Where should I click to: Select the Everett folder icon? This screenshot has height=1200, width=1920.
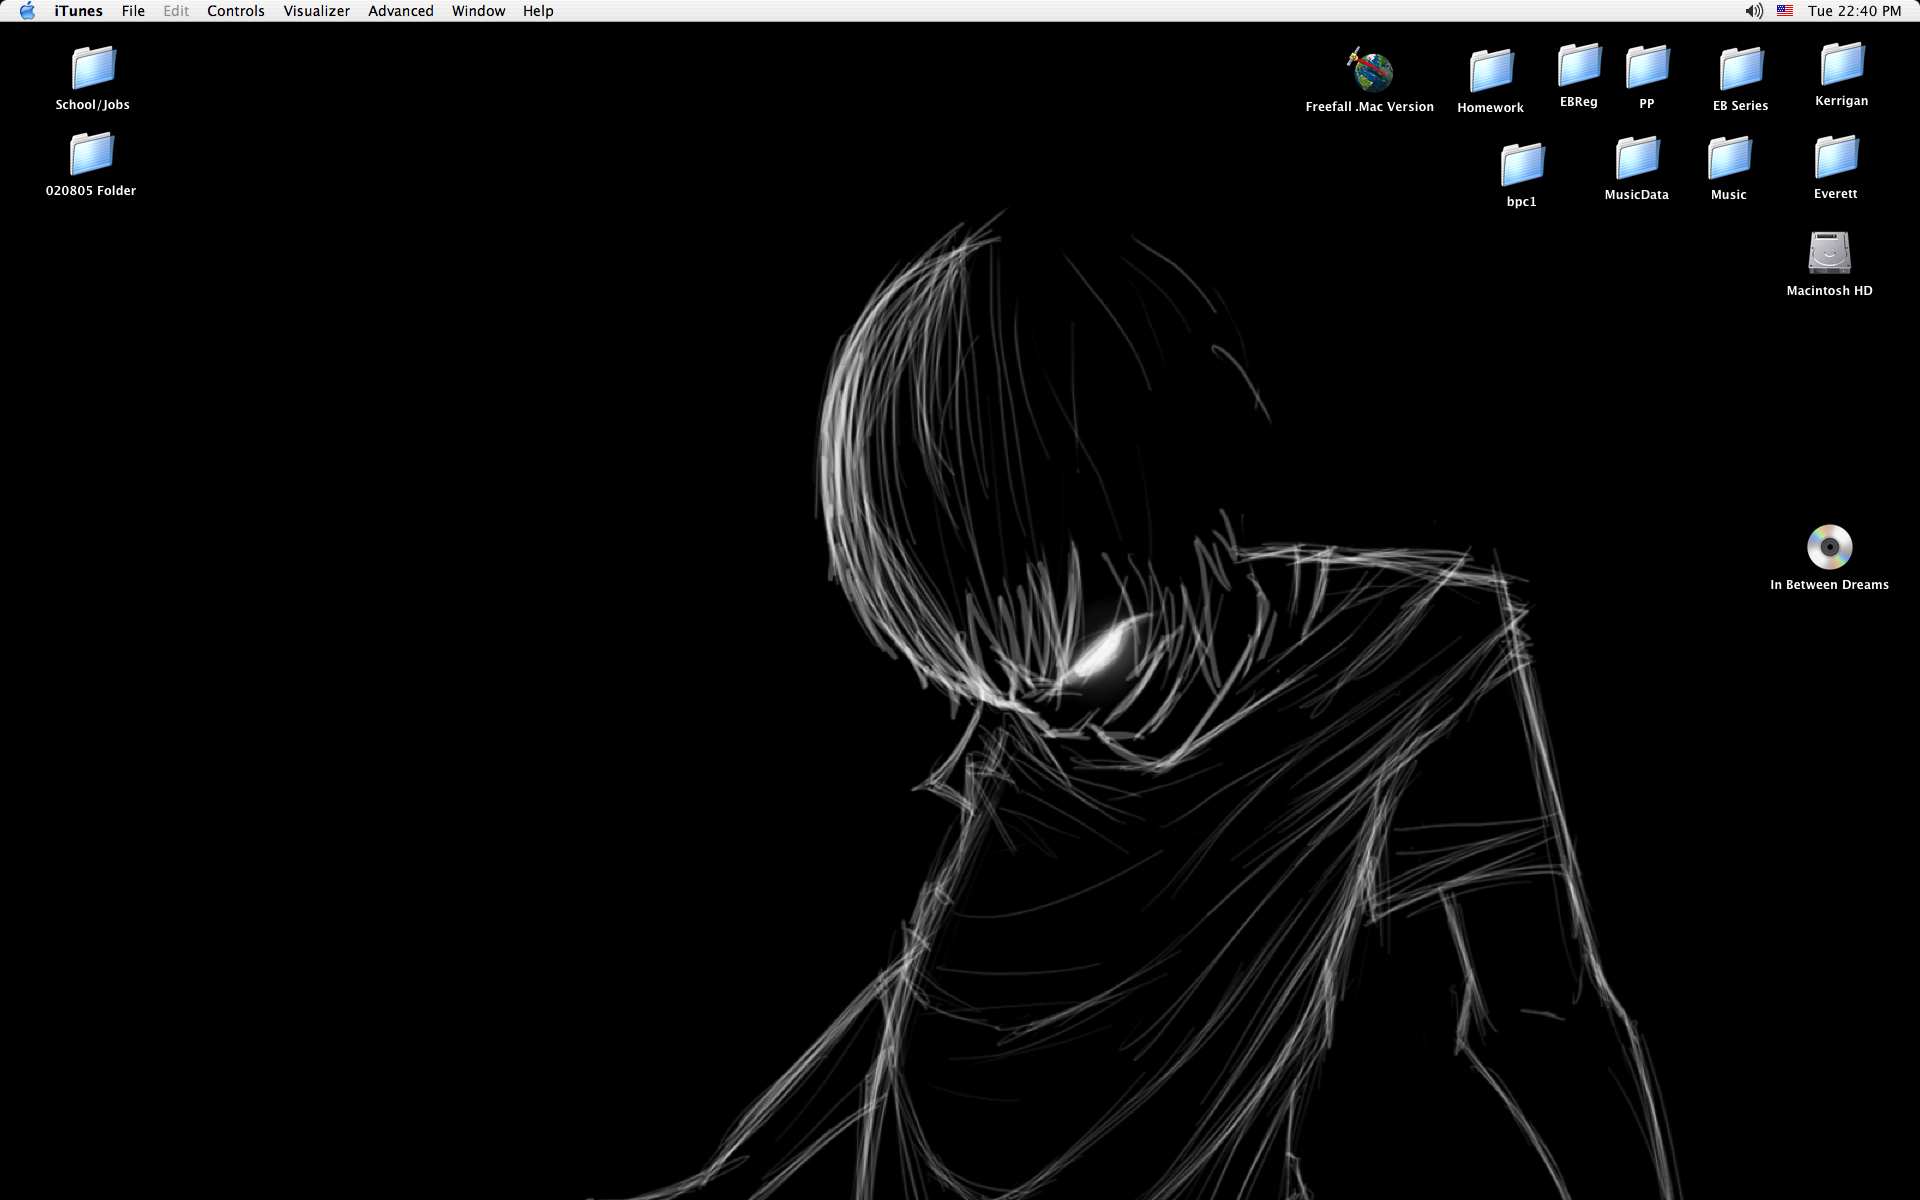click(x=1836, y=157)
